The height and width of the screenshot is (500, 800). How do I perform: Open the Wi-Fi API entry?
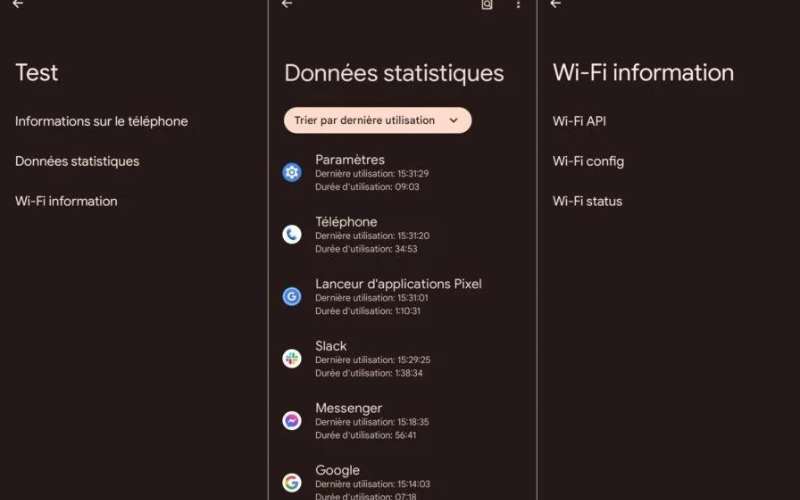tap(579, 121)
